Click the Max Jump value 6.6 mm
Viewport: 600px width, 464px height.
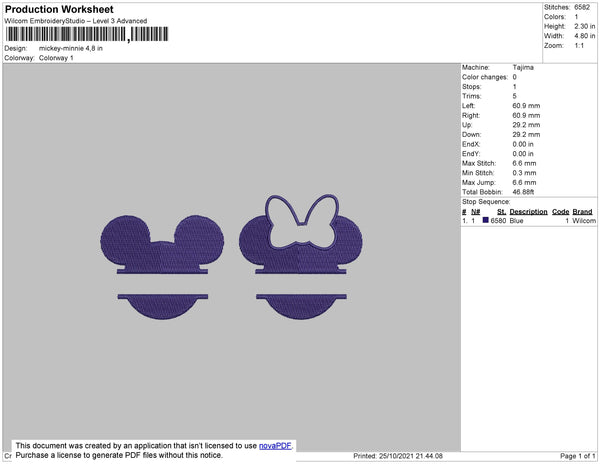tap(524, 182)
